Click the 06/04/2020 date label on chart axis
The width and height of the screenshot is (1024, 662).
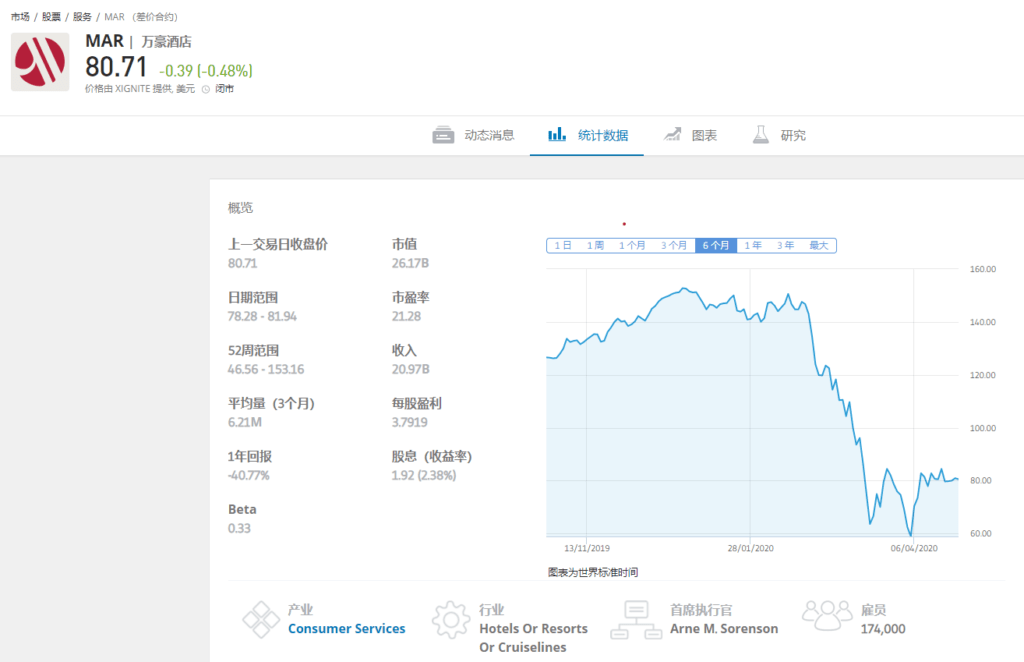pos(914,548)
